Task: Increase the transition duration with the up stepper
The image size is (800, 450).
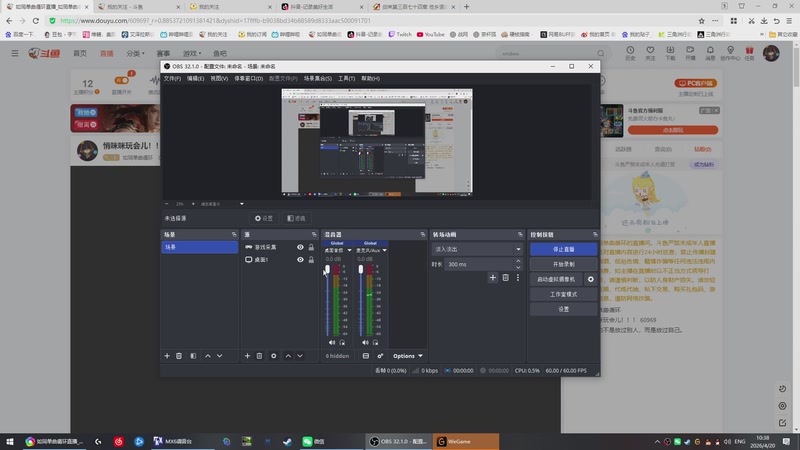Action: coord(518,261)
